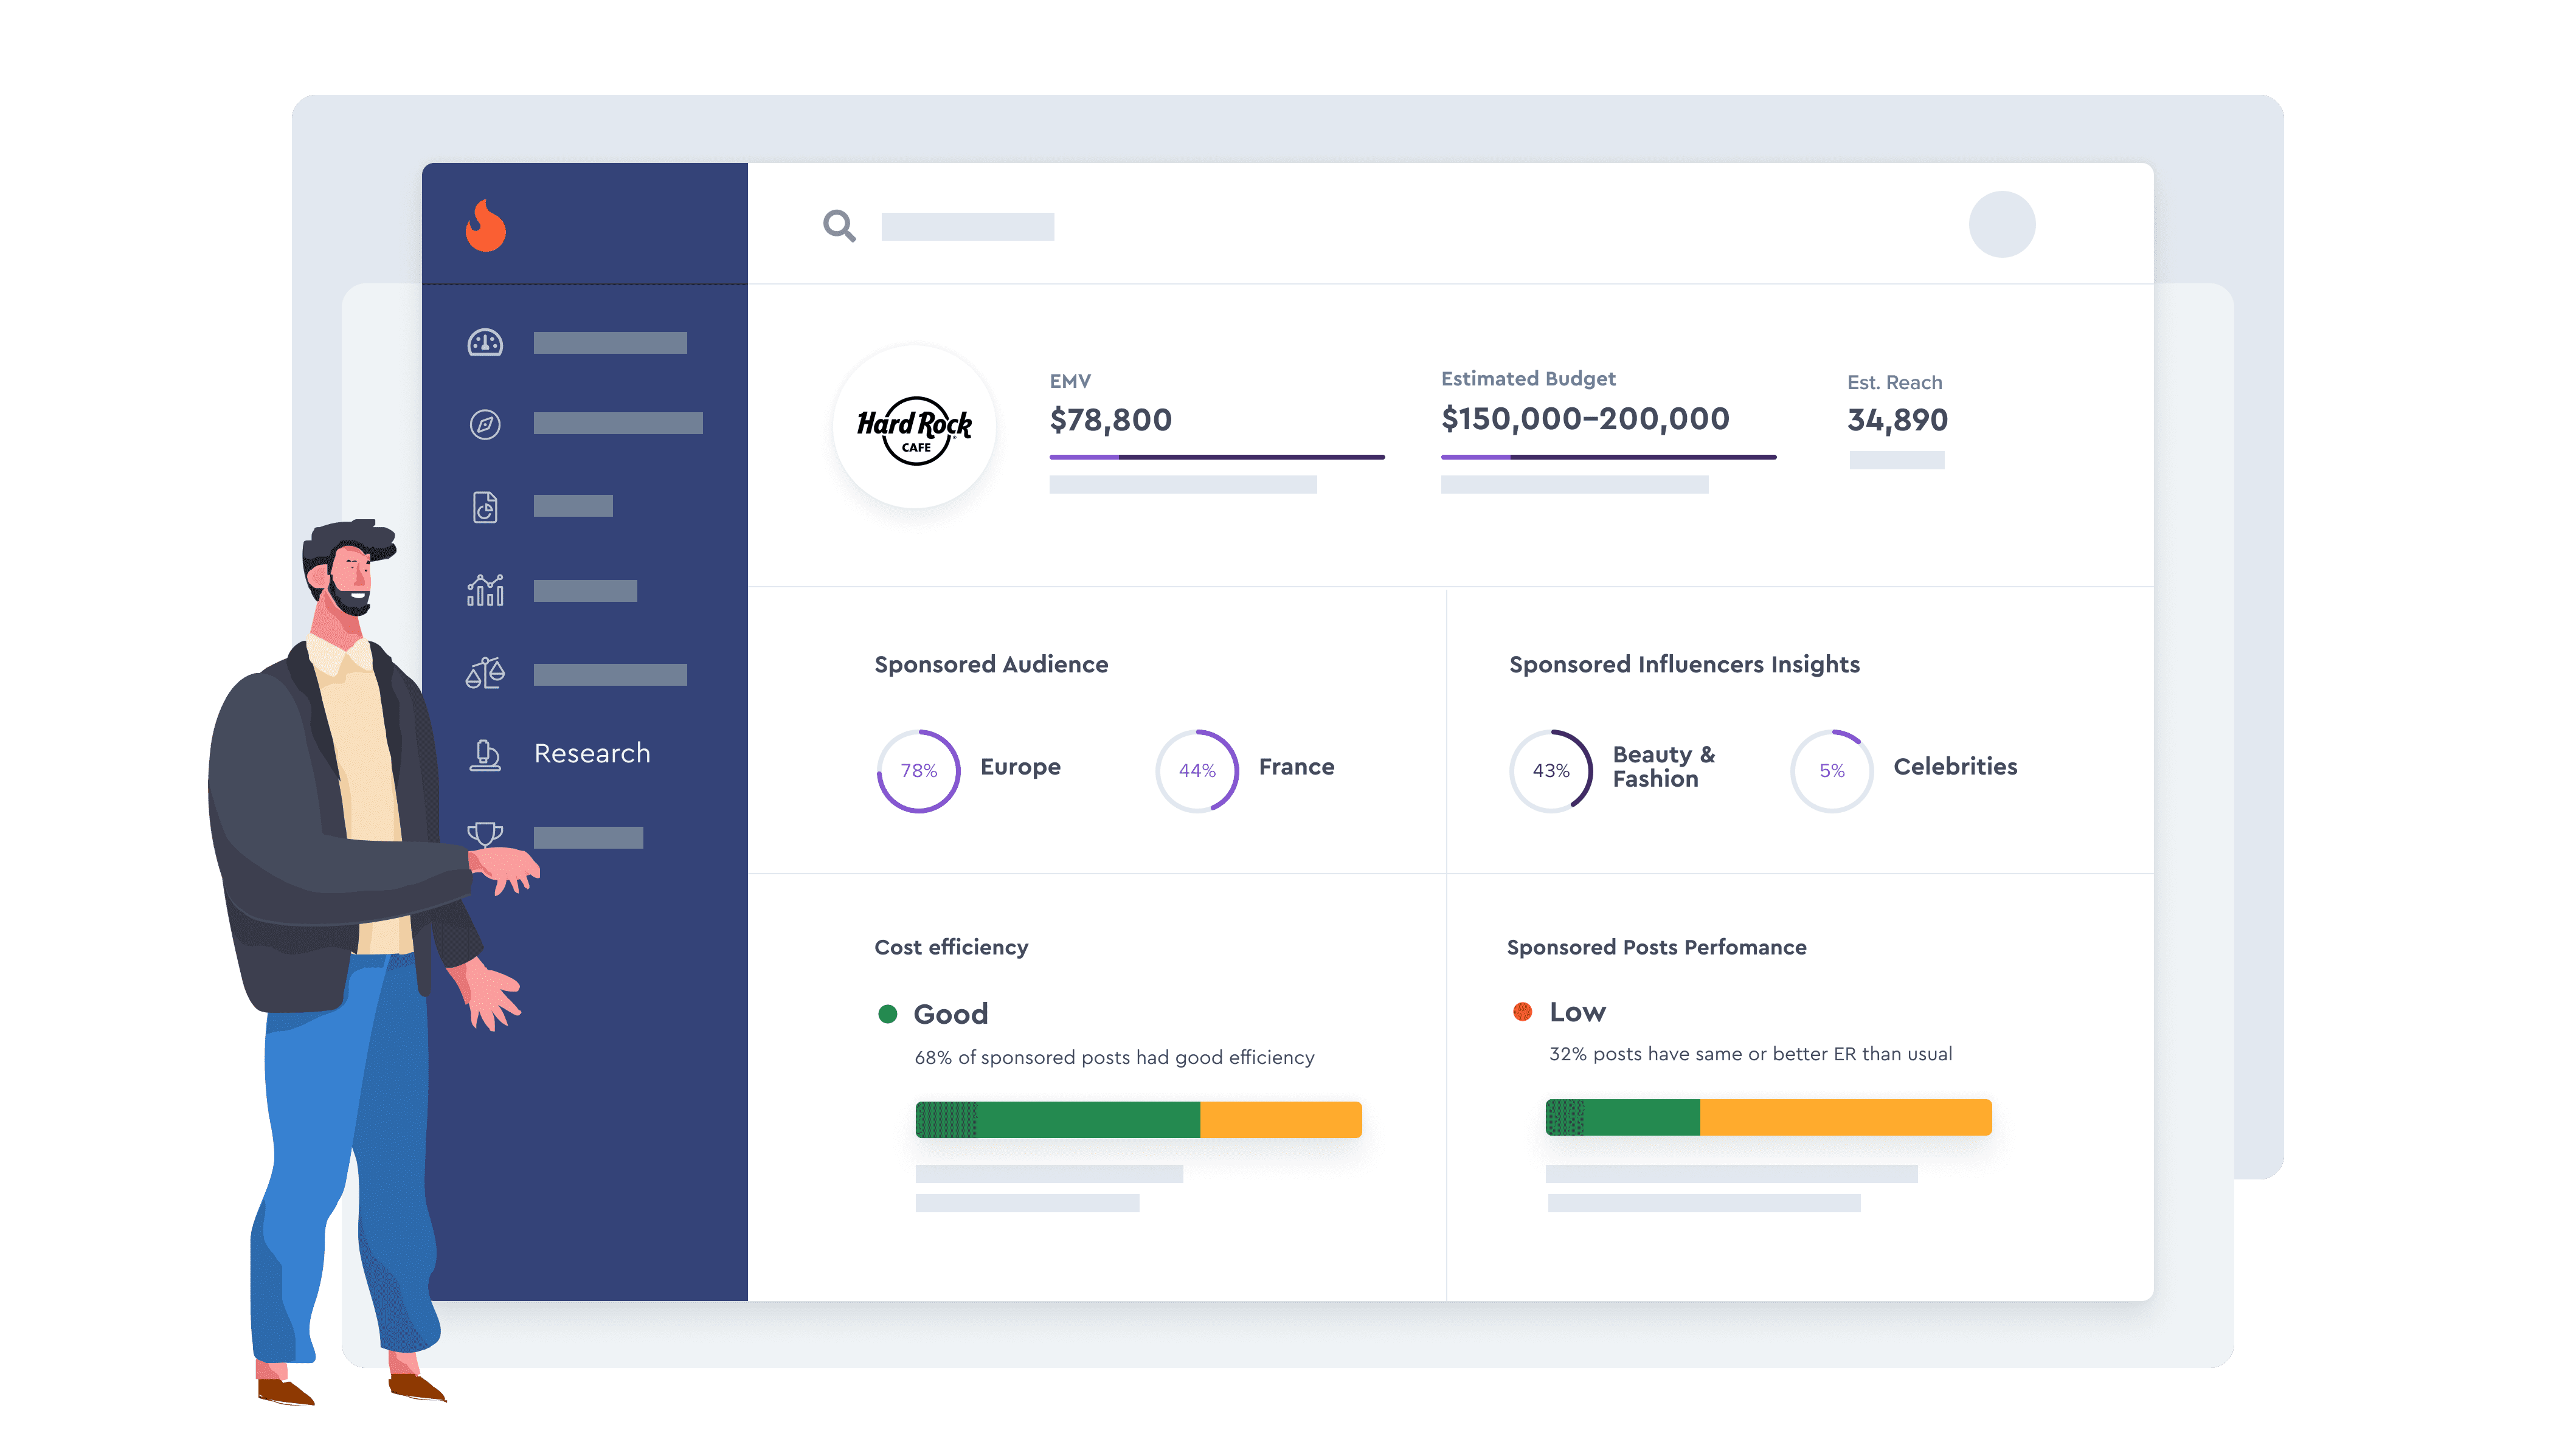Select the 78% Europe audience ring
Viewport: 2576px width, 1453px height.
tap(918, 770)
